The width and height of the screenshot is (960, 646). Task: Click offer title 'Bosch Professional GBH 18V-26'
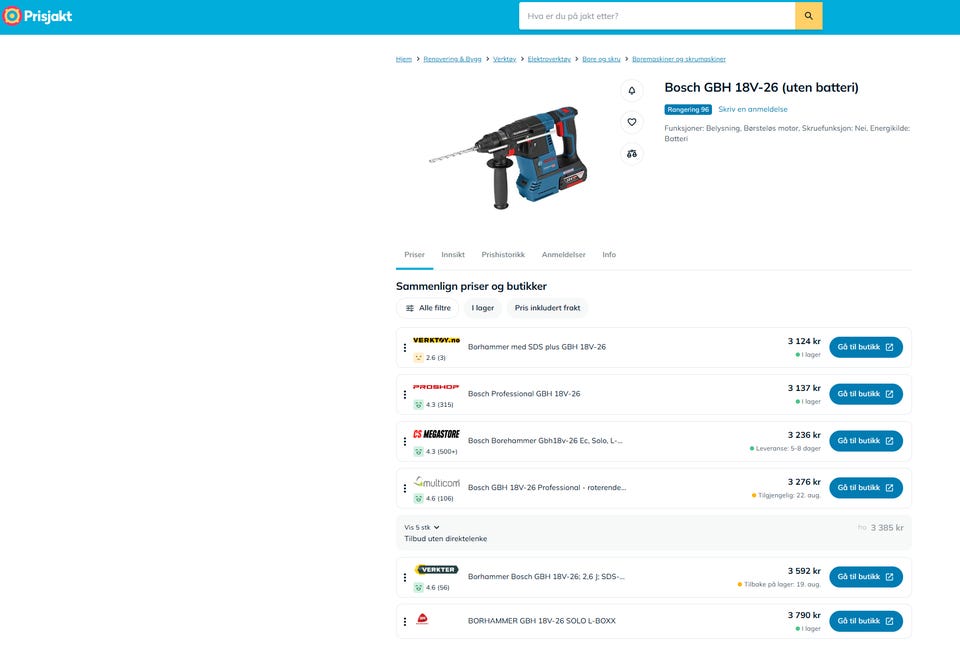click(524, 394)
